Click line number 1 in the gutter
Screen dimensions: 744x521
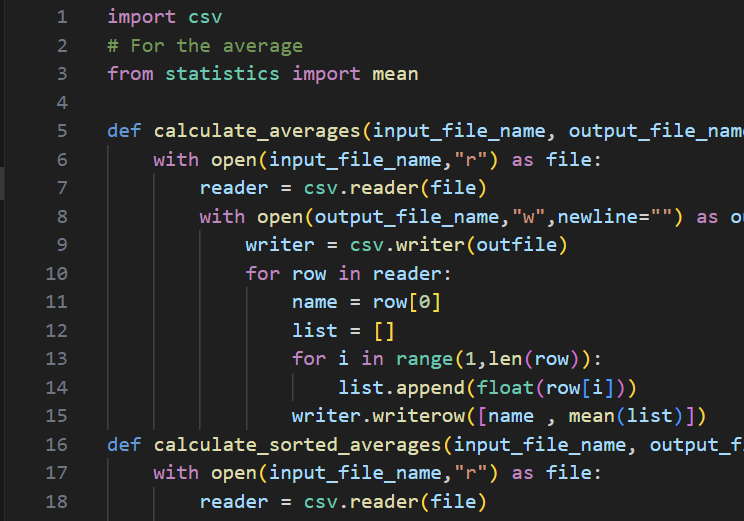tap(62, 18)
